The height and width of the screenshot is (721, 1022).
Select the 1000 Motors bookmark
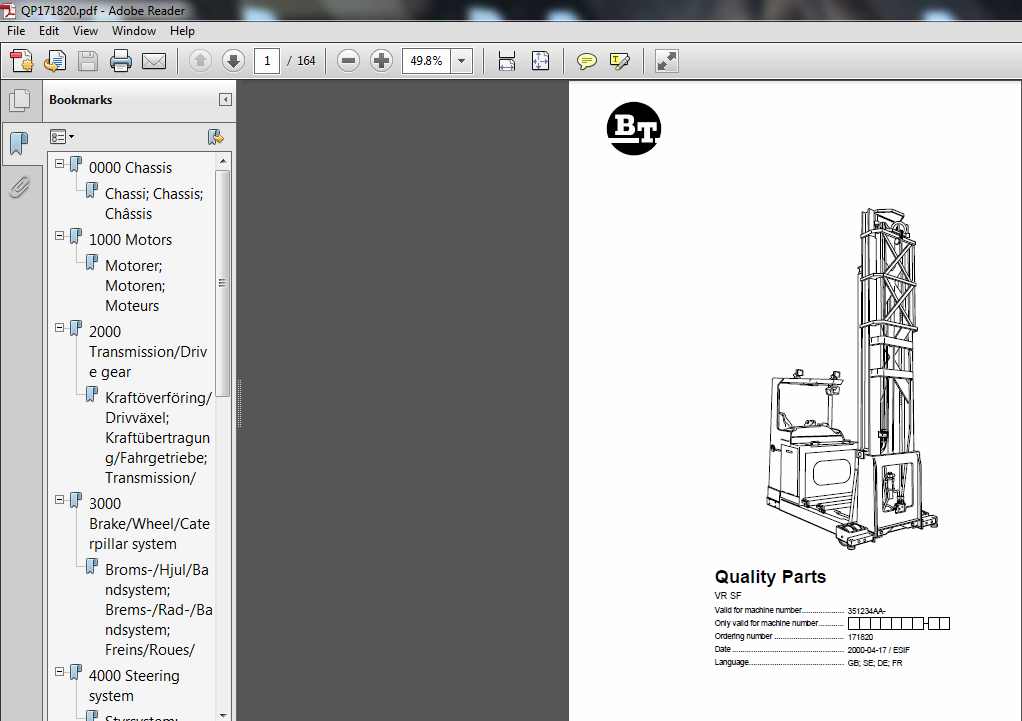pos(130,239)
